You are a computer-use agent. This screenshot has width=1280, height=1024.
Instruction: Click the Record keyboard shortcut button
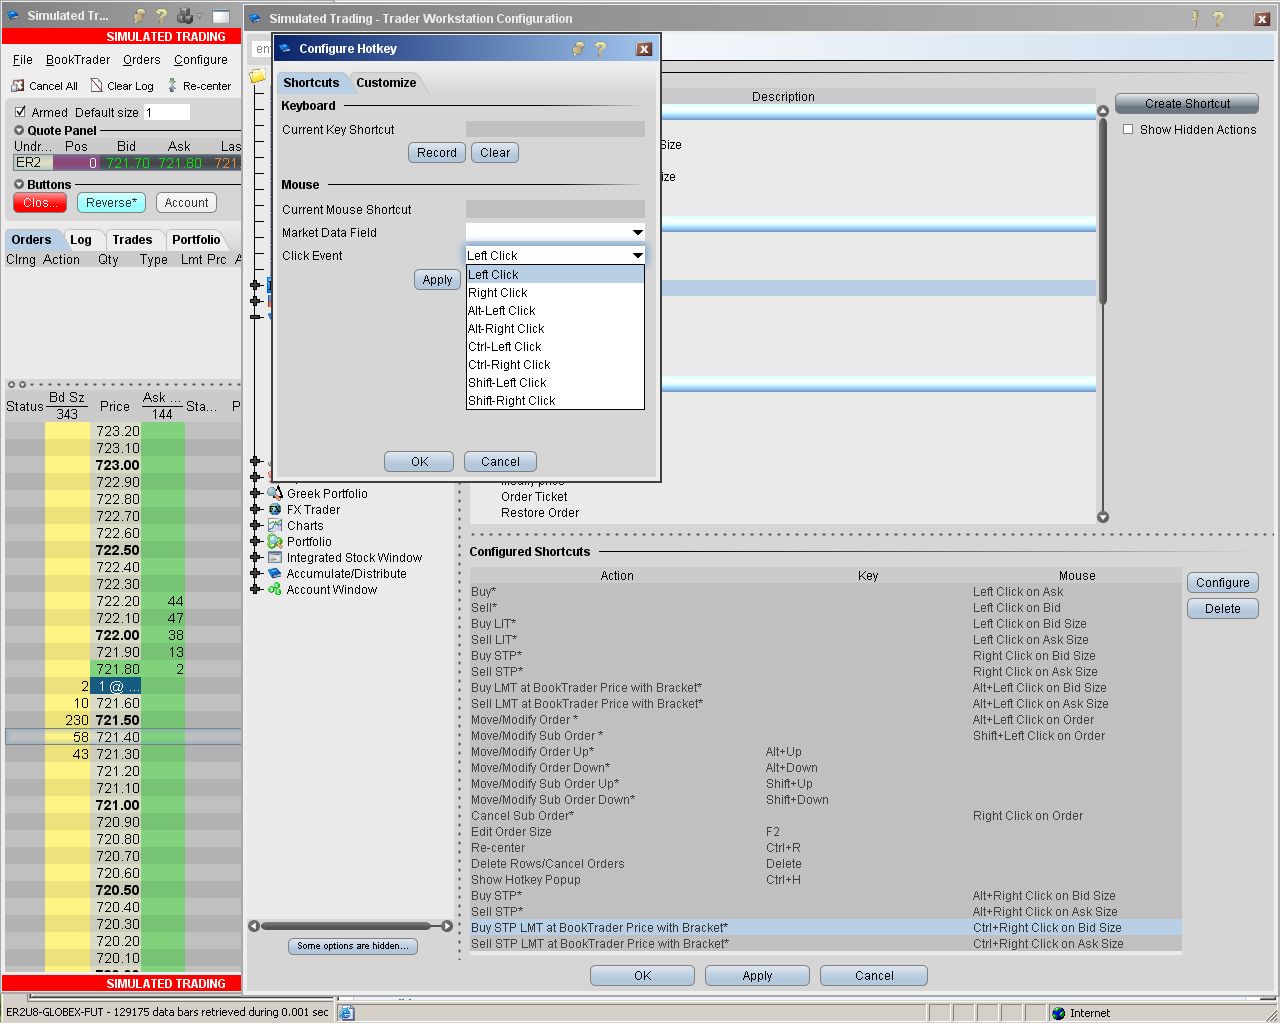[x=436, y=153]
